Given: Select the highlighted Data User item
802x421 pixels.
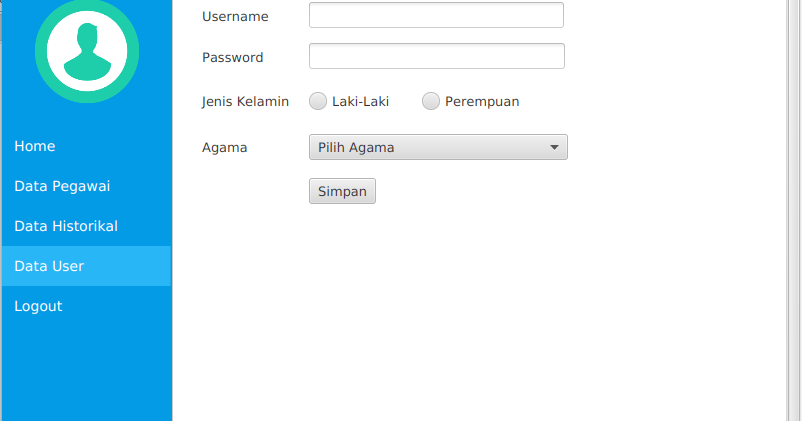Looking at the screenshot, I should 86,266.
